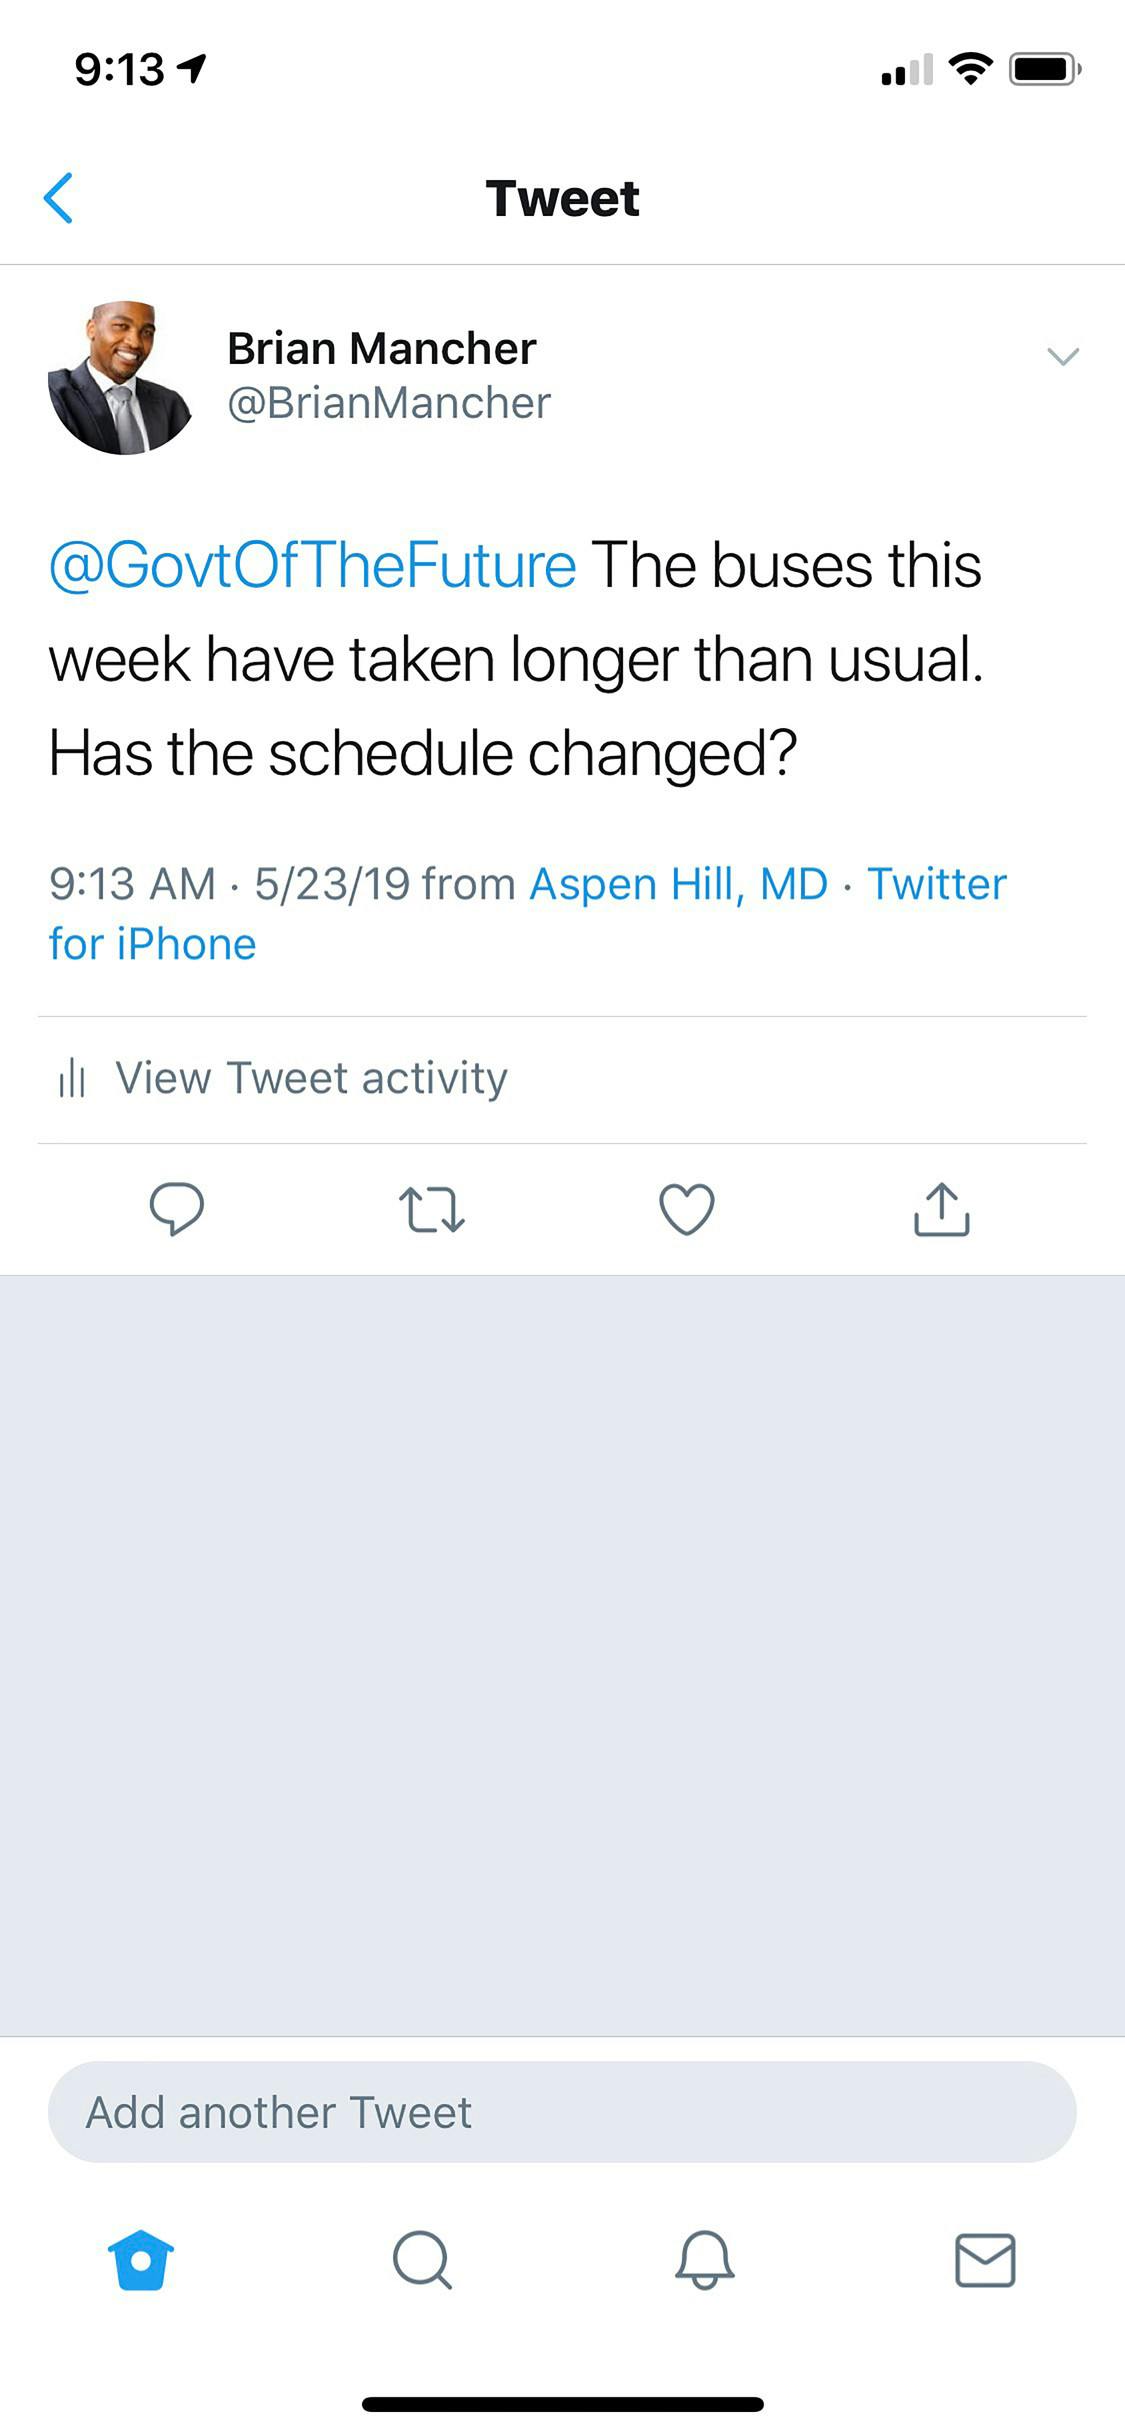The height and width of the screenshot is (2436, 1125).
Task: Open the @GovtOfTheFuture mention link
Action: pos(312,565)
